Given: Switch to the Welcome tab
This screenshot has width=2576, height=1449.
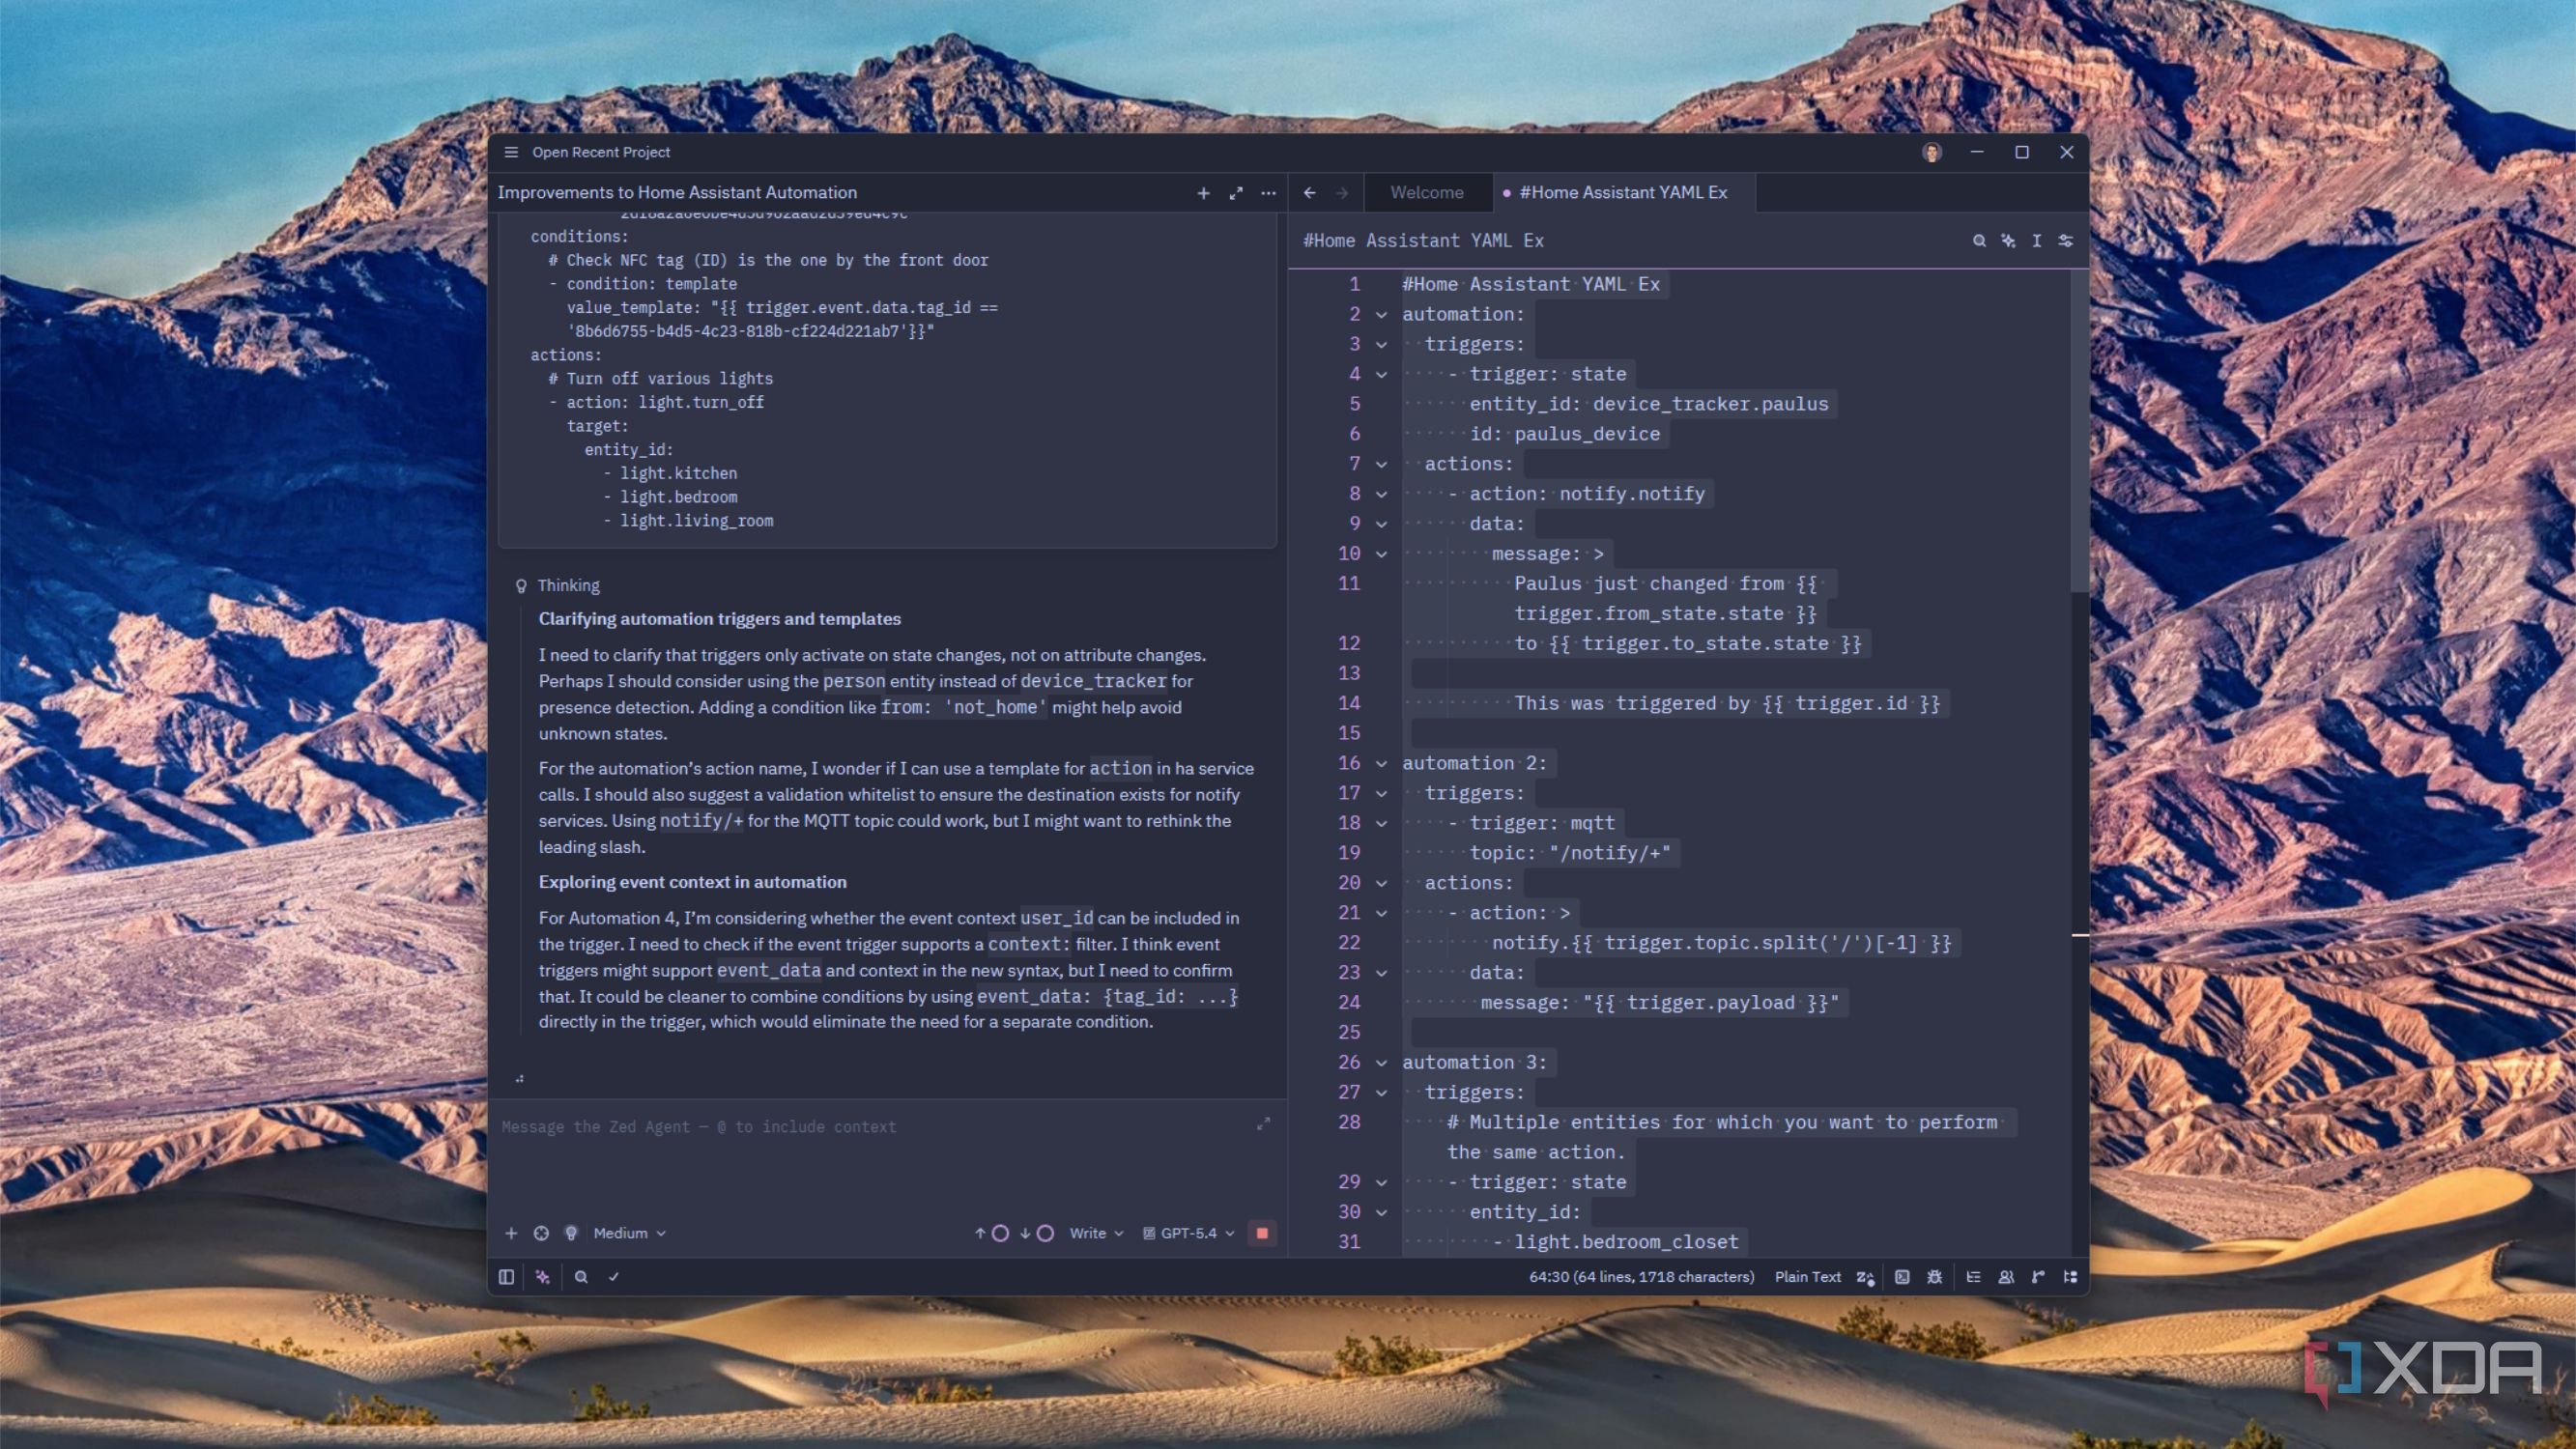Looking at the screenshot, I should pos(1426,193).
